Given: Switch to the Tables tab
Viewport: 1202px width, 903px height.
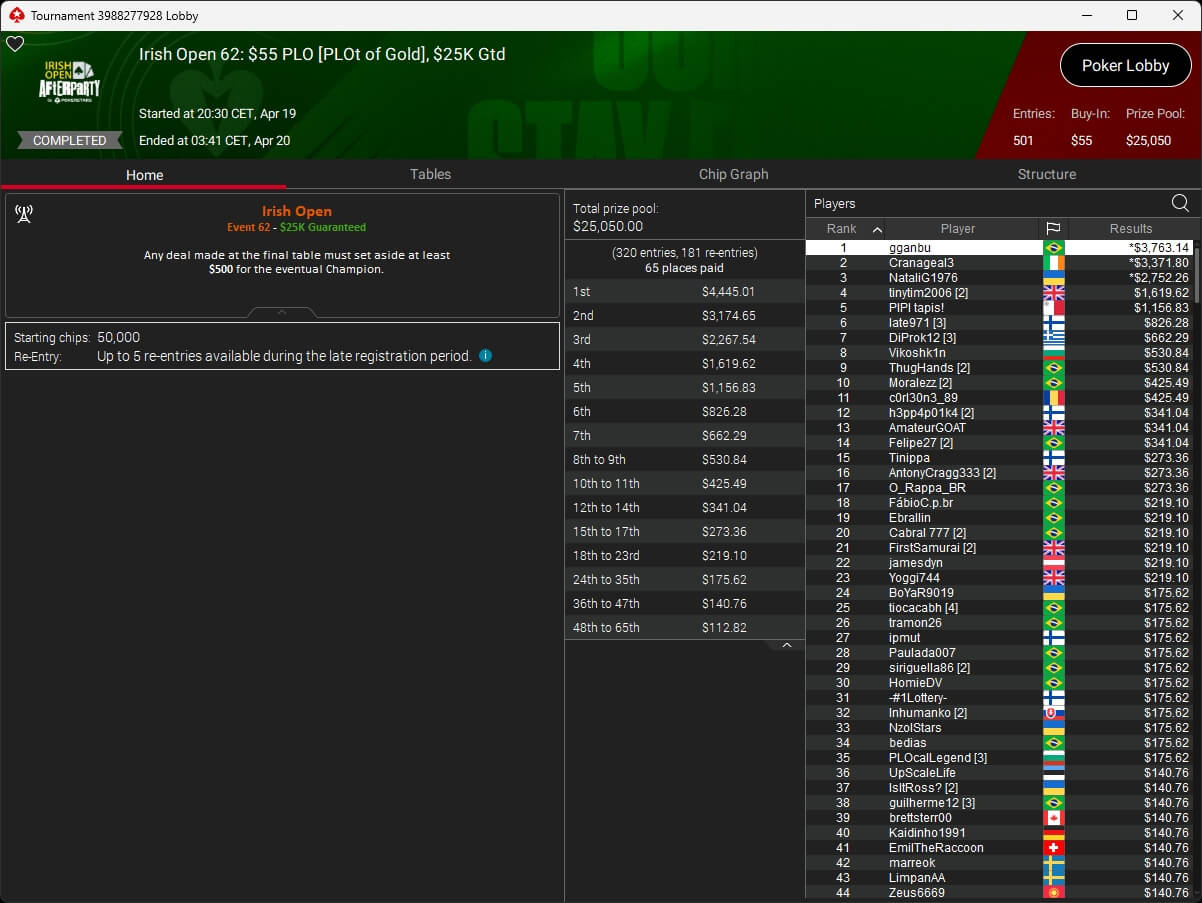Looking at the screenshot, I should pos(430,174).
